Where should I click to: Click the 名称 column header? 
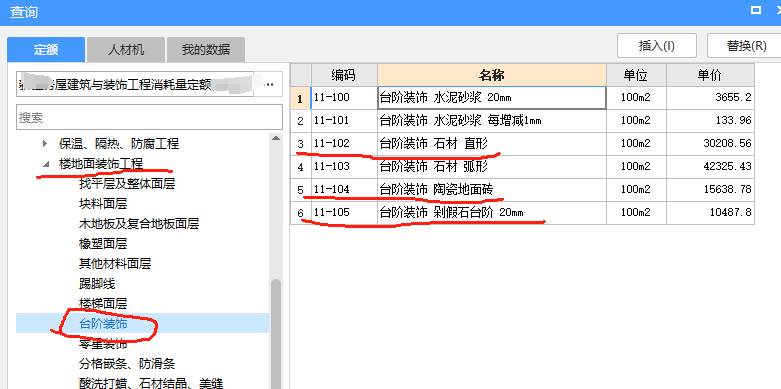[x=492, y=75]
